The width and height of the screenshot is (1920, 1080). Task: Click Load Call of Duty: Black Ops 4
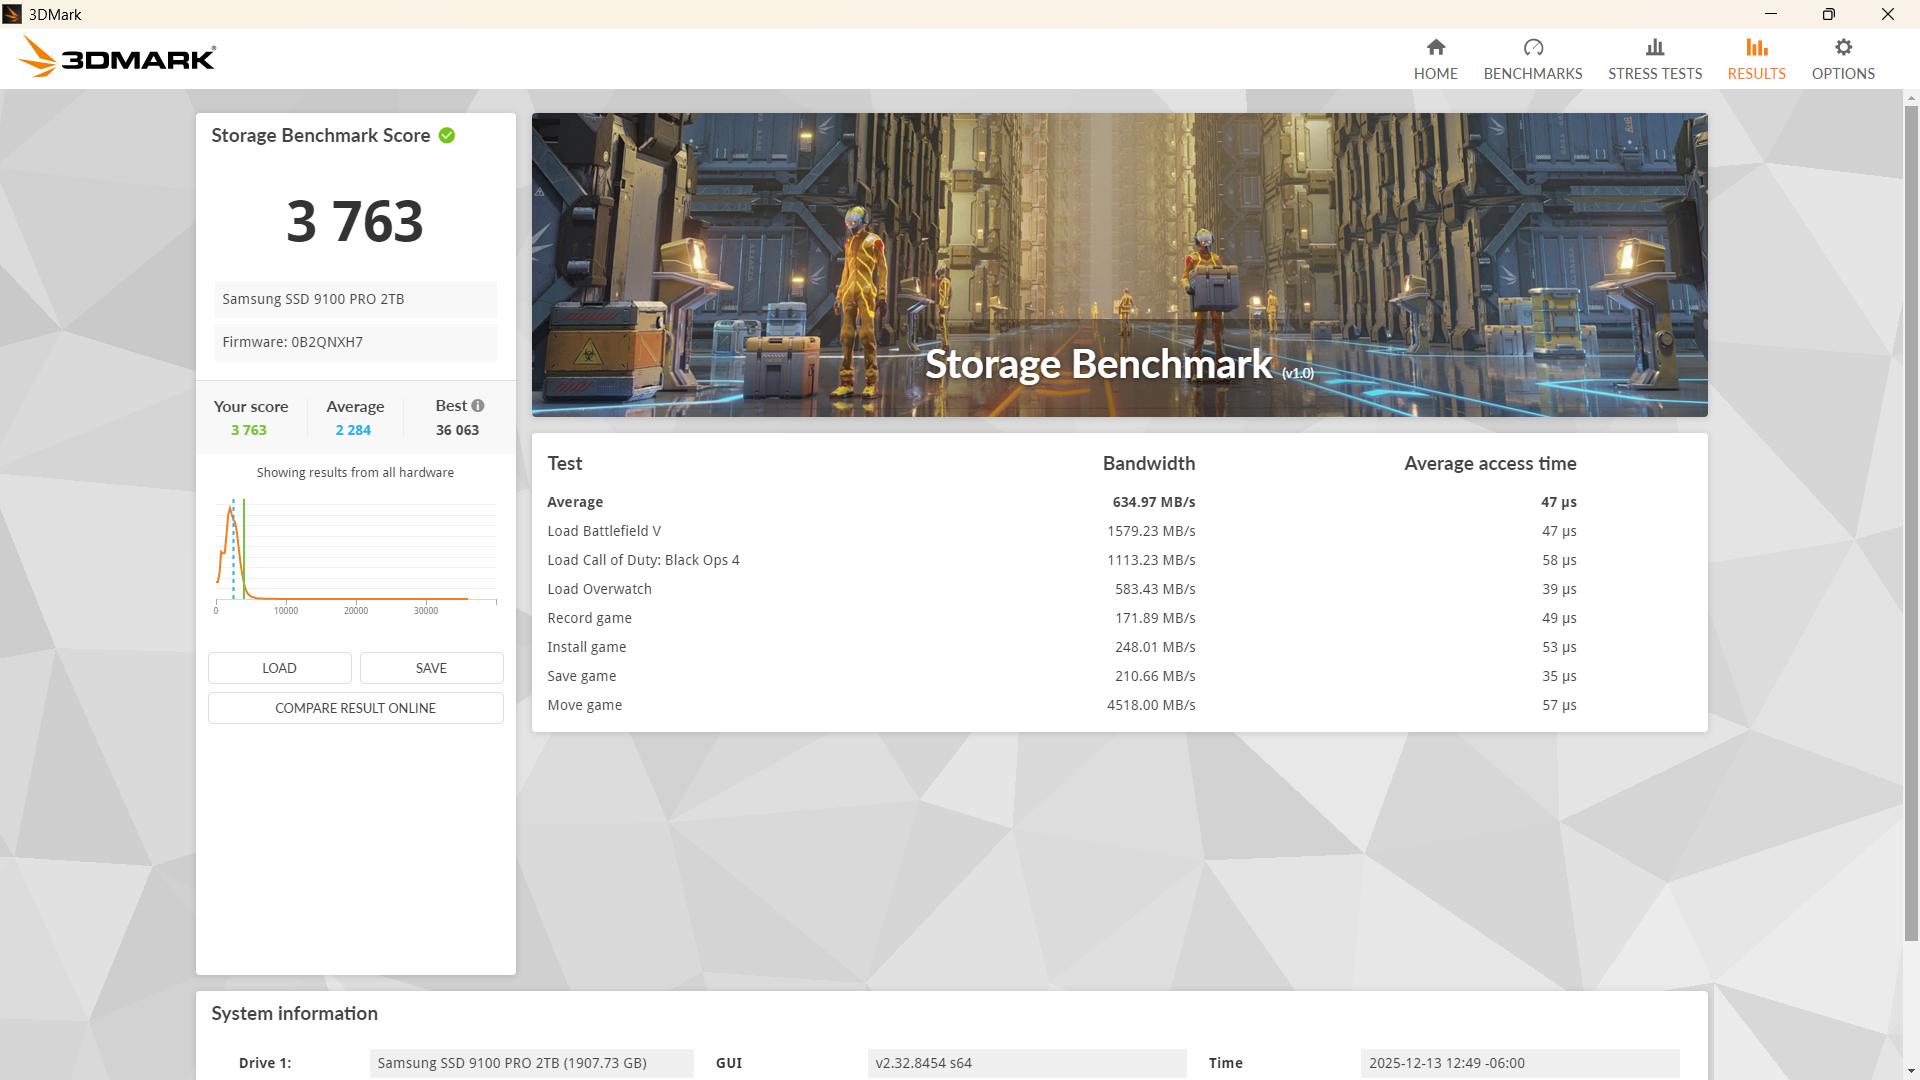point(643,560)
